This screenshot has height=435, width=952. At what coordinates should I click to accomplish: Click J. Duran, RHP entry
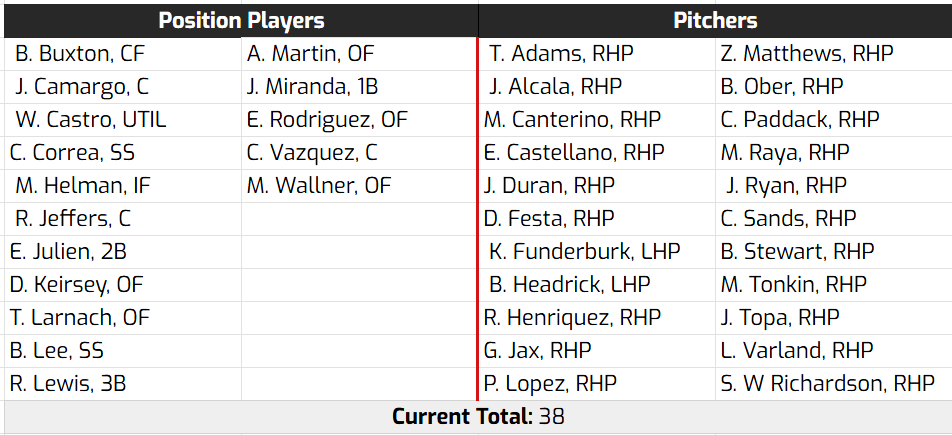click(x=549, y=185)
